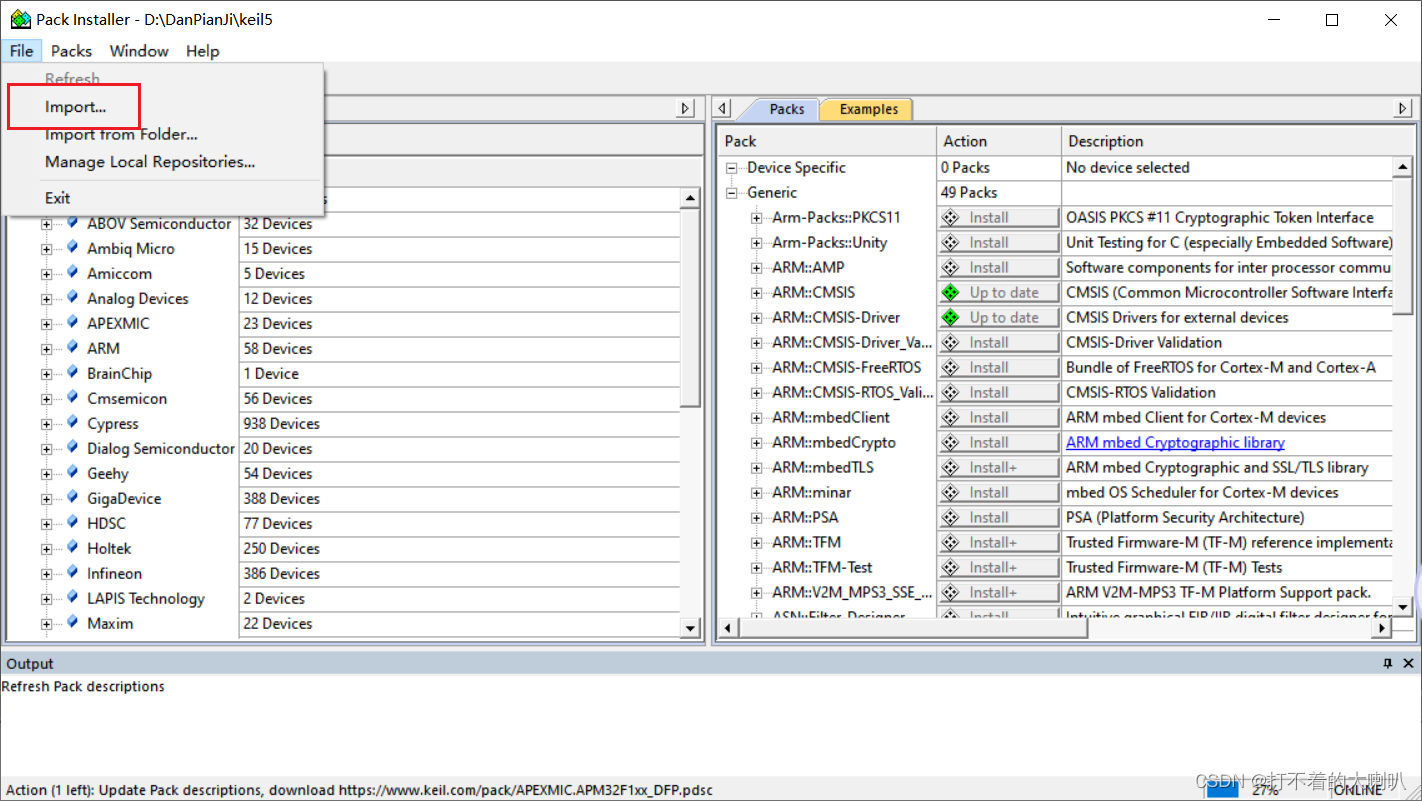Click the Action column header

click(x=999, y=141)
